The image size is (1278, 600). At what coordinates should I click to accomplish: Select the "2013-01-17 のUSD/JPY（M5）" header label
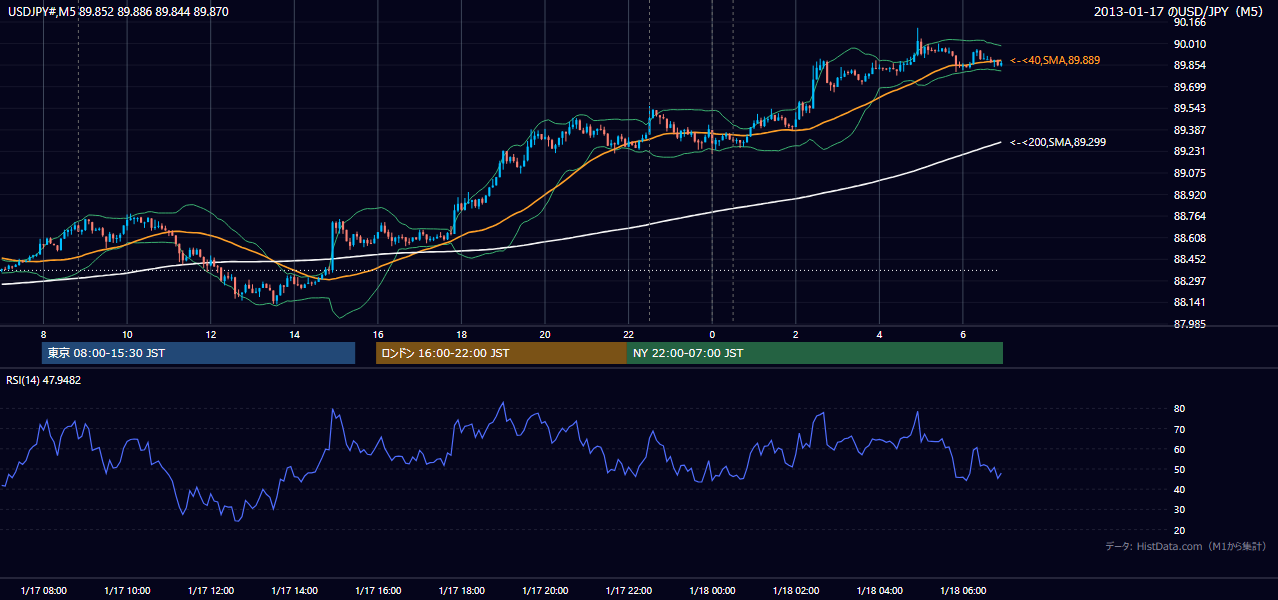(x=1181, y=12)
